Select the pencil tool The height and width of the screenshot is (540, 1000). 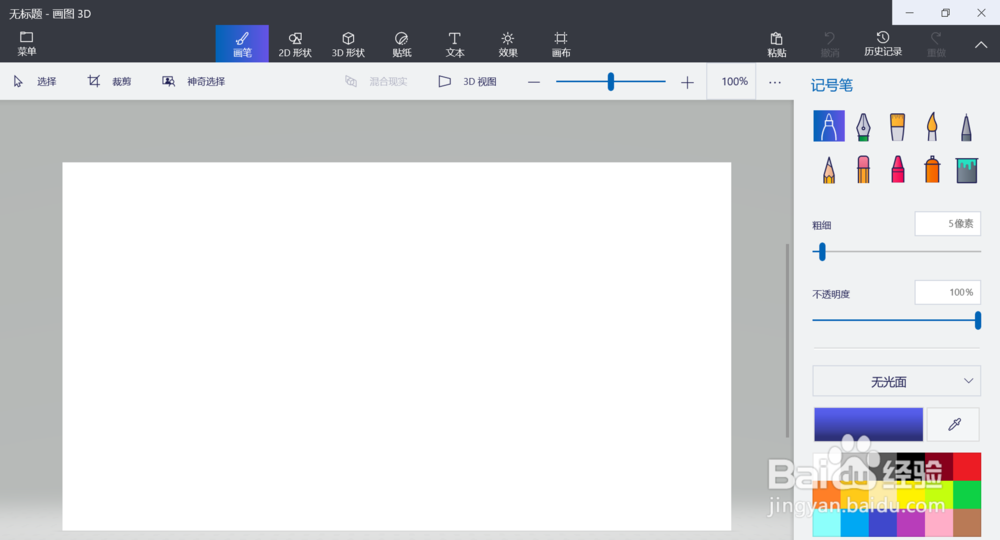point(828,170)
